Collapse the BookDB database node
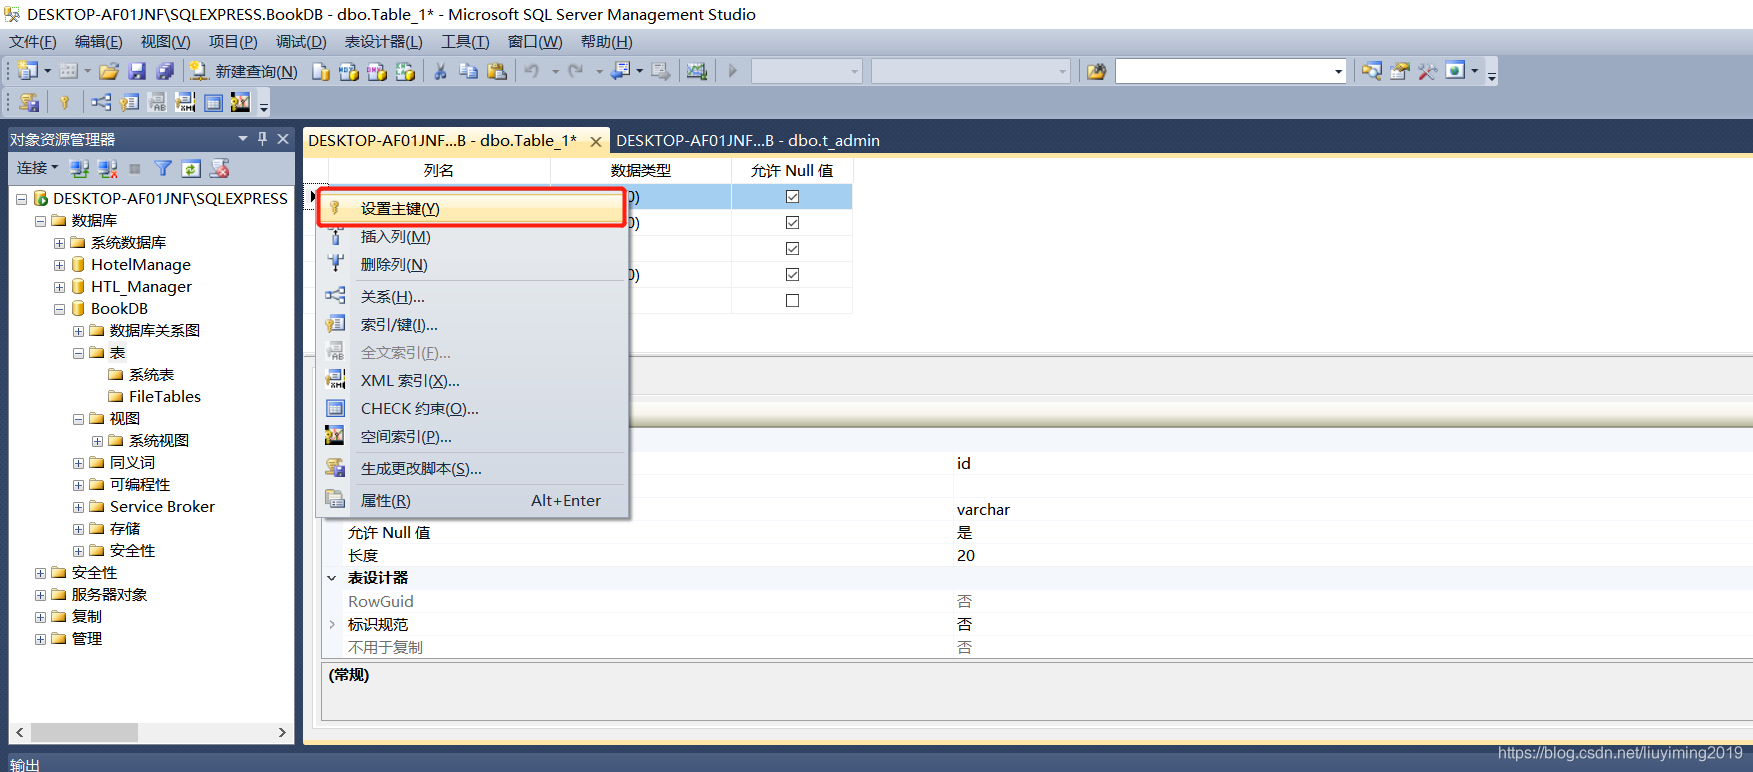 pyautogui.click(x=59, y=309)
